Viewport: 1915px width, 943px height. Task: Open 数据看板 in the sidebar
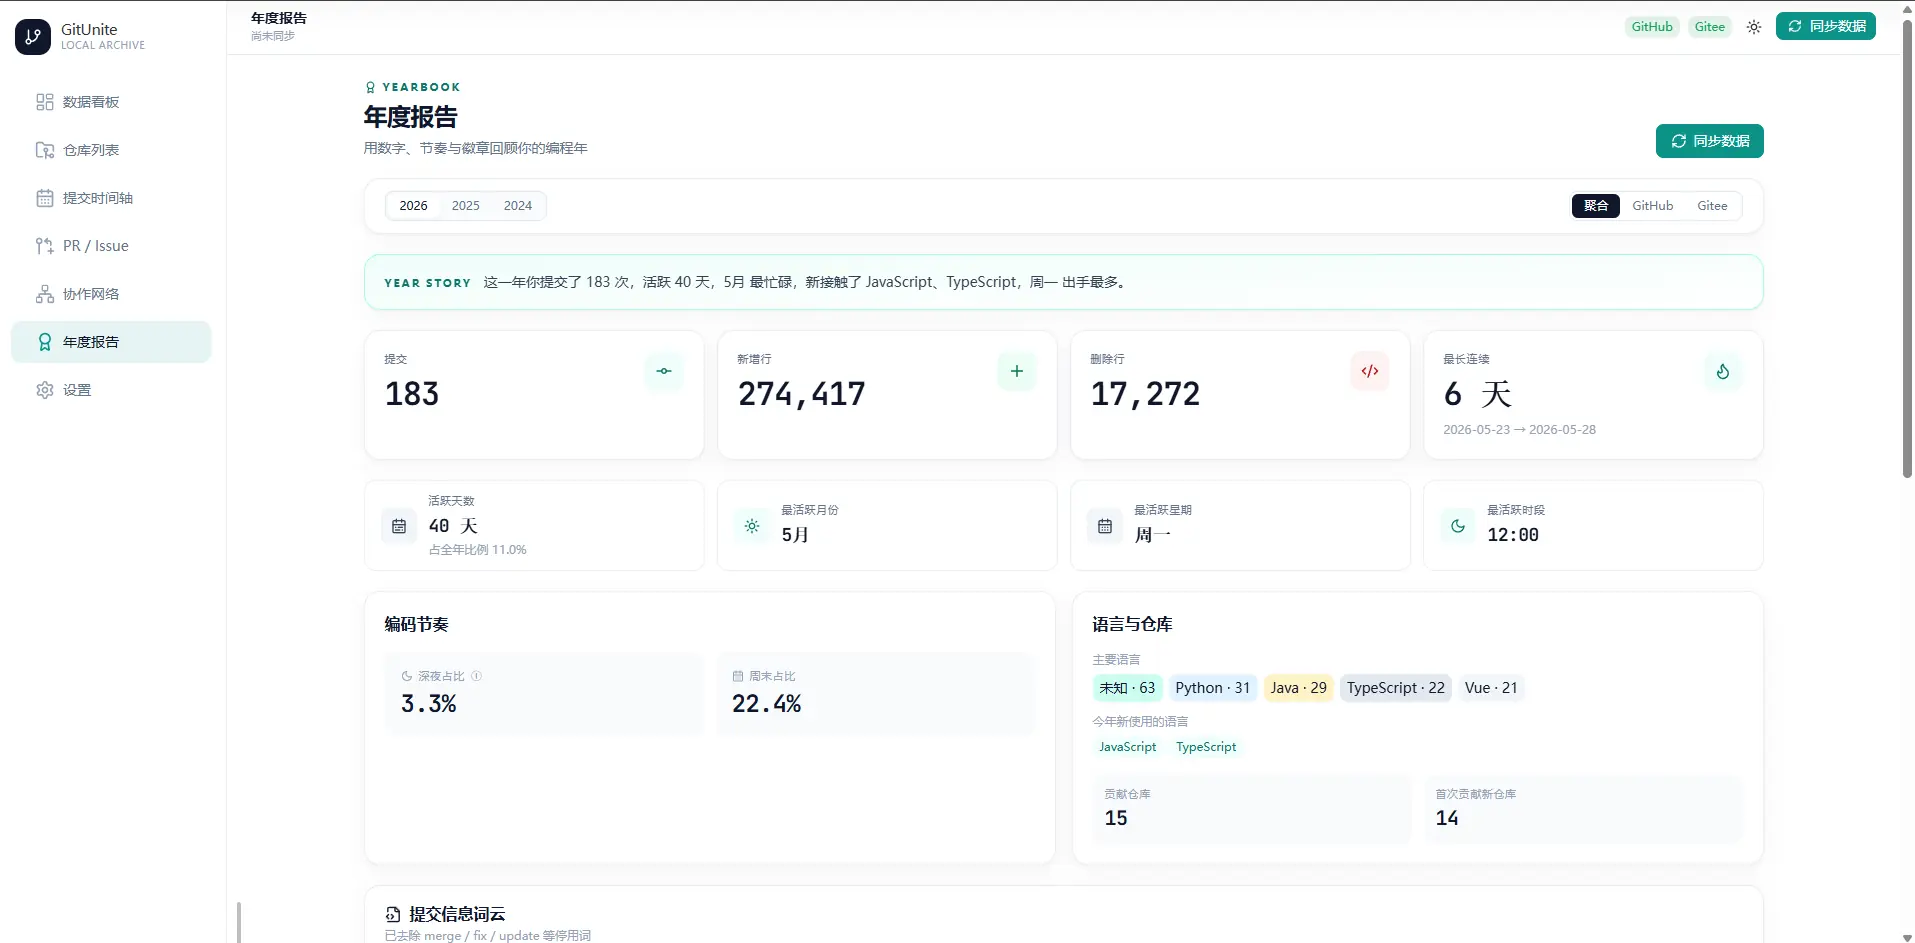pyautogui.click(x=111, y=102)
